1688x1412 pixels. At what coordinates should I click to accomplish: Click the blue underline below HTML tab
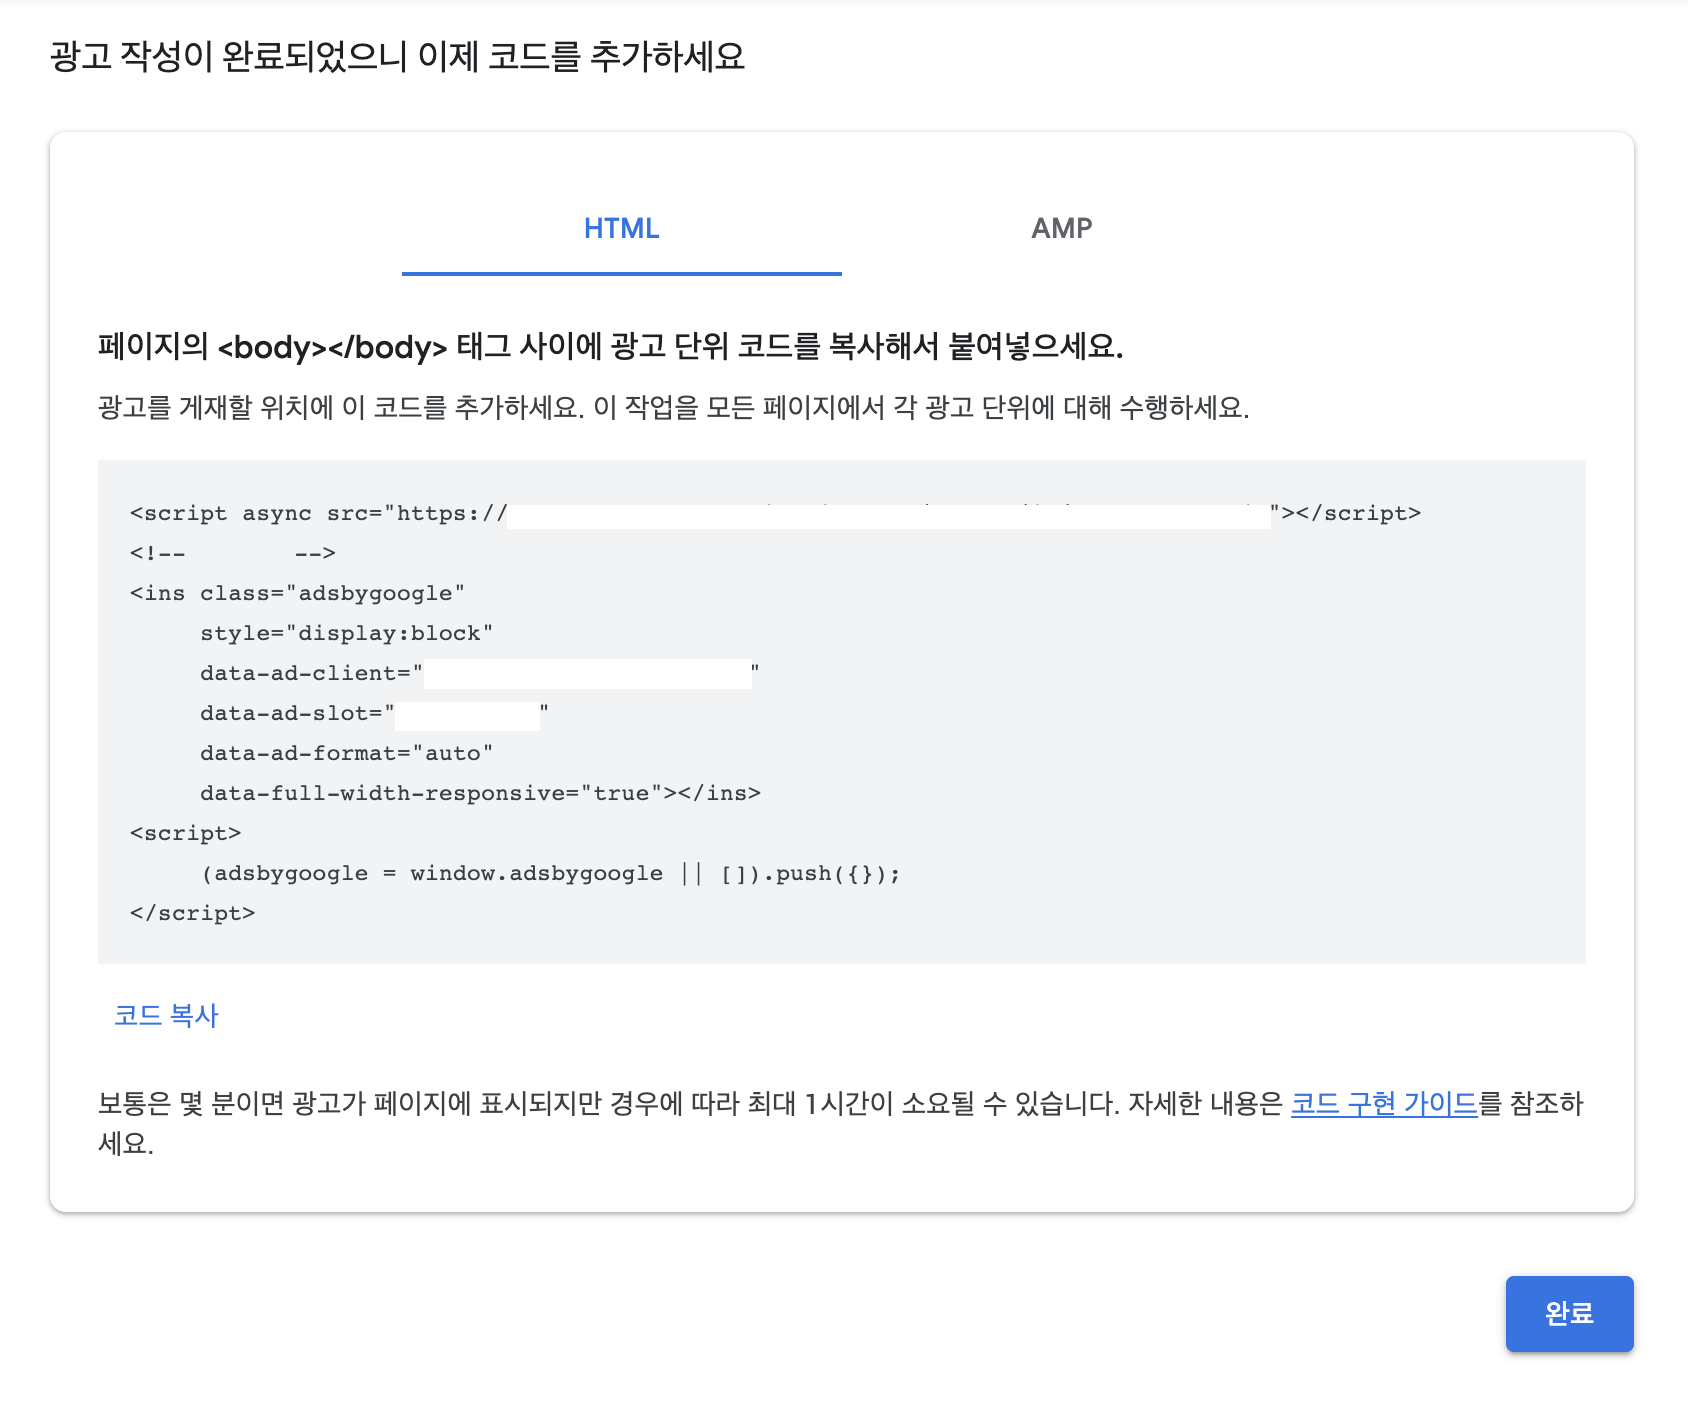pos(621,271)
